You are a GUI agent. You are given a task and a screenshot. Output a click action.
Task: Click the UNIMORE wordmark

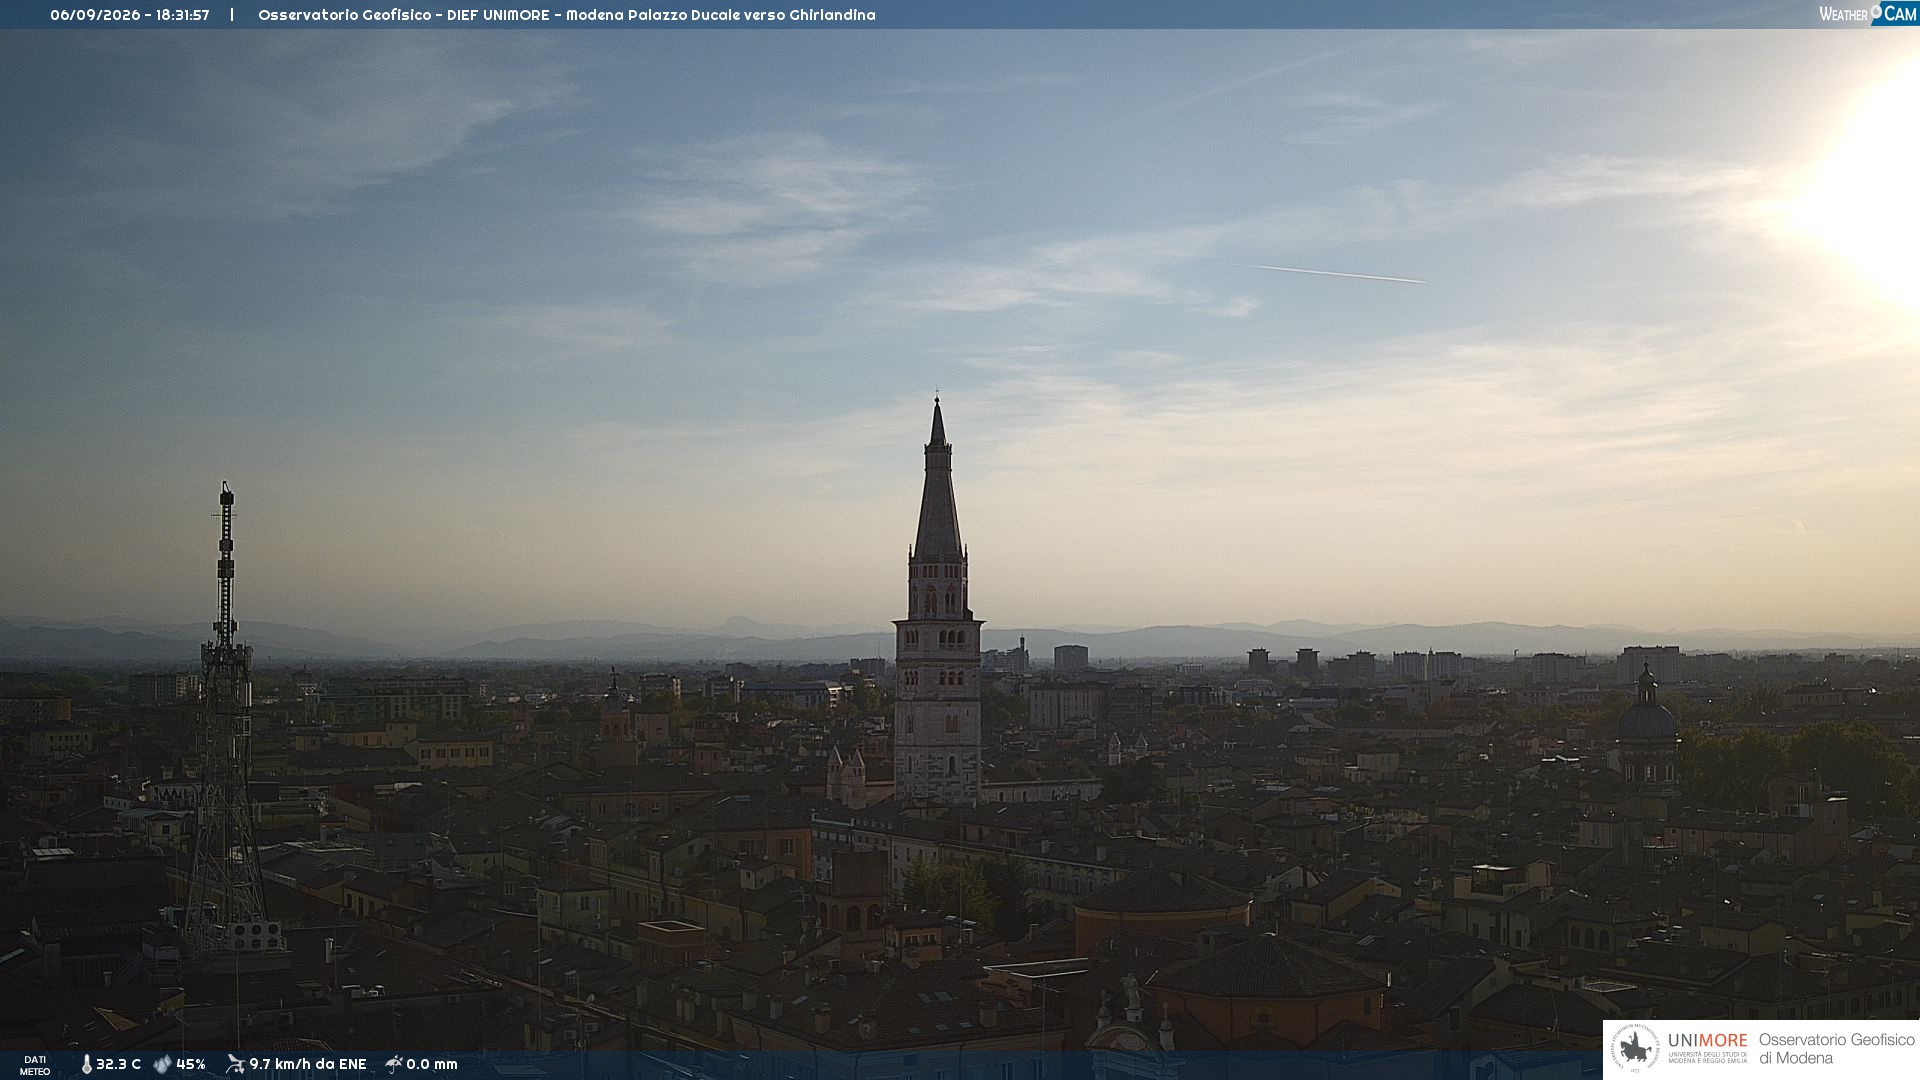click(x=1708, y=1041)
